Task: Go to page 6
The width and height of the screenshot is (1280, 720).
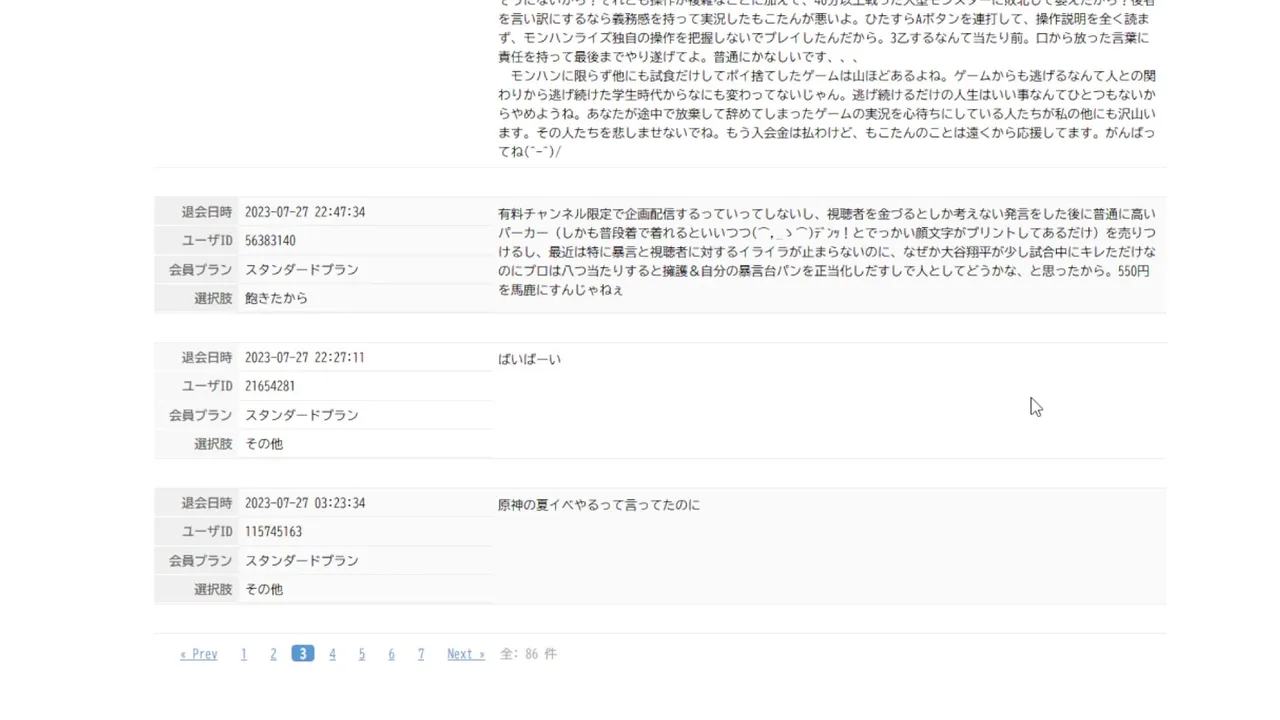Action: 391,654
